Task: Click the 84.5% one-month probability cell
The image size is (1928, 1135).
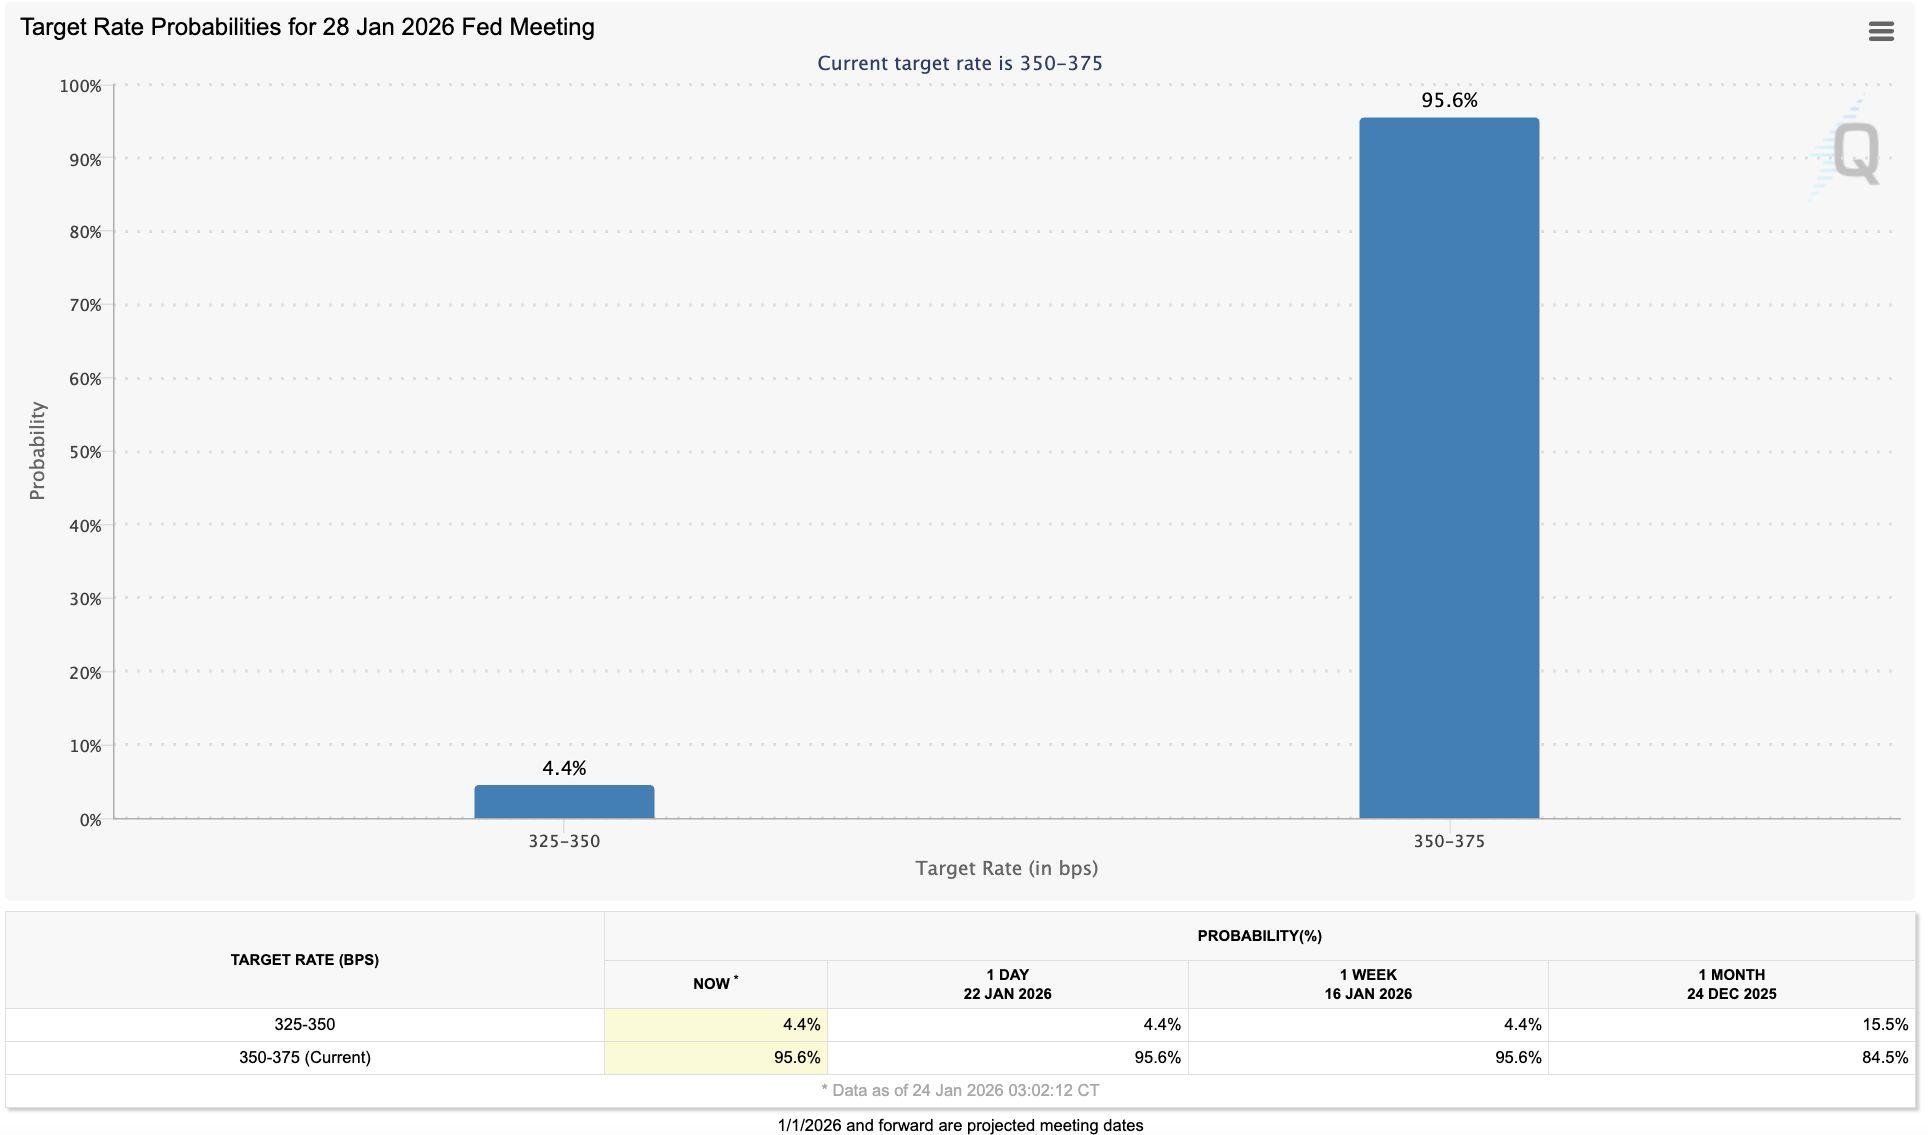Action: 1731,1058
